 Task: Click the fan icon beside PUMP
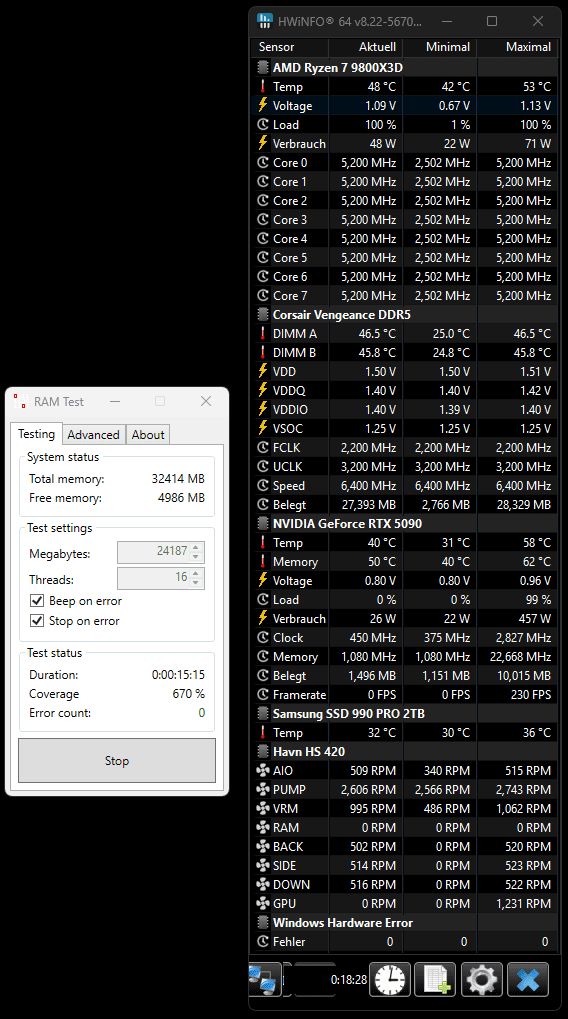[x=263, y=789]
